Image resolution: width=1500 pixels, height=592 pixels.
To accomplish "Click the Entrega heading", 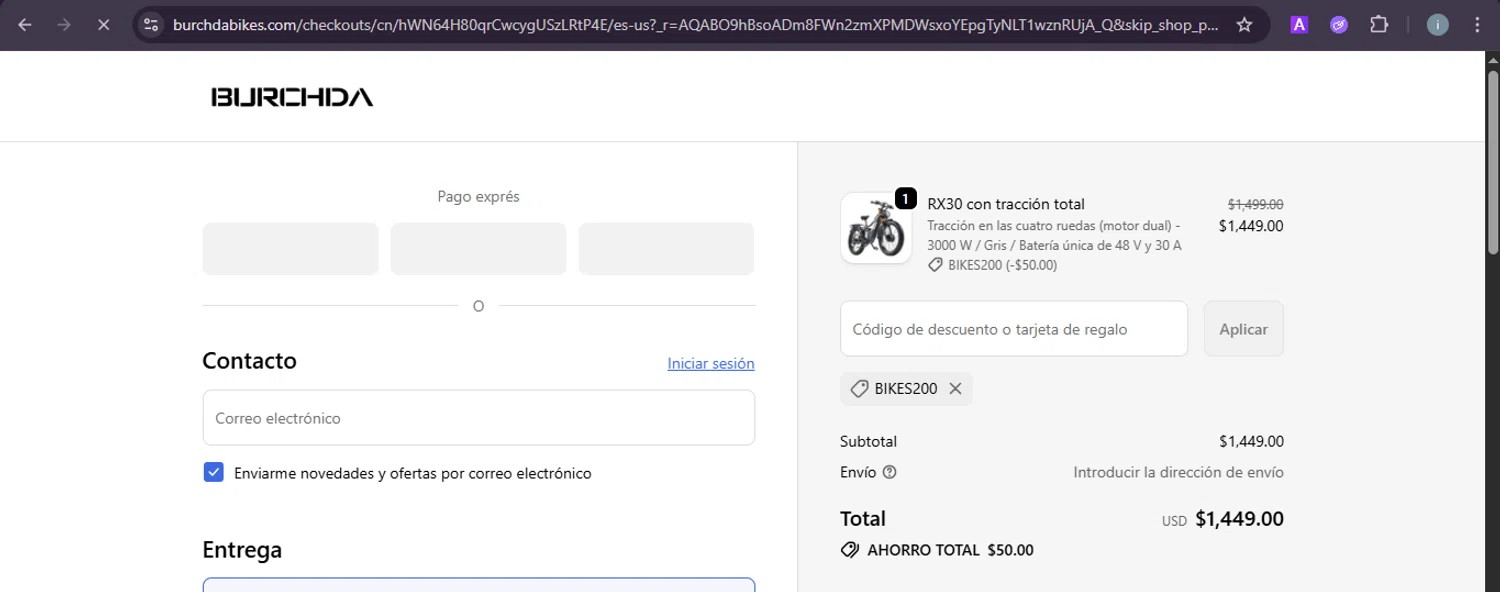I will [x=242, y=550].
